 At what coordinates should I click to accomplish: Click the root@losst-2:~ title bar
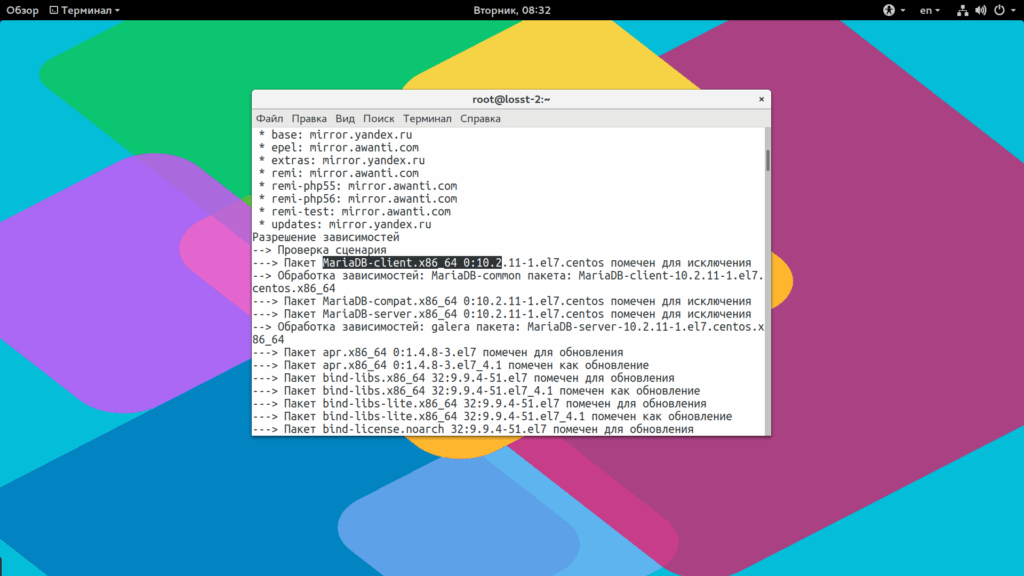click(x=511, y=99)
